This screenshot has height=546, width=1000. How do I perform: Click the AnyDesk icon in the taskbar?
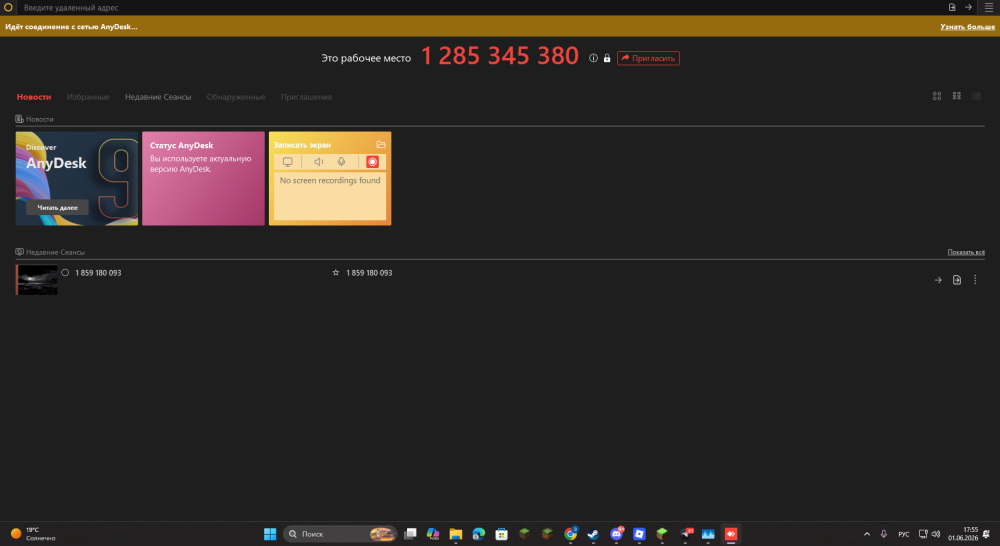(x=731, y=534)
